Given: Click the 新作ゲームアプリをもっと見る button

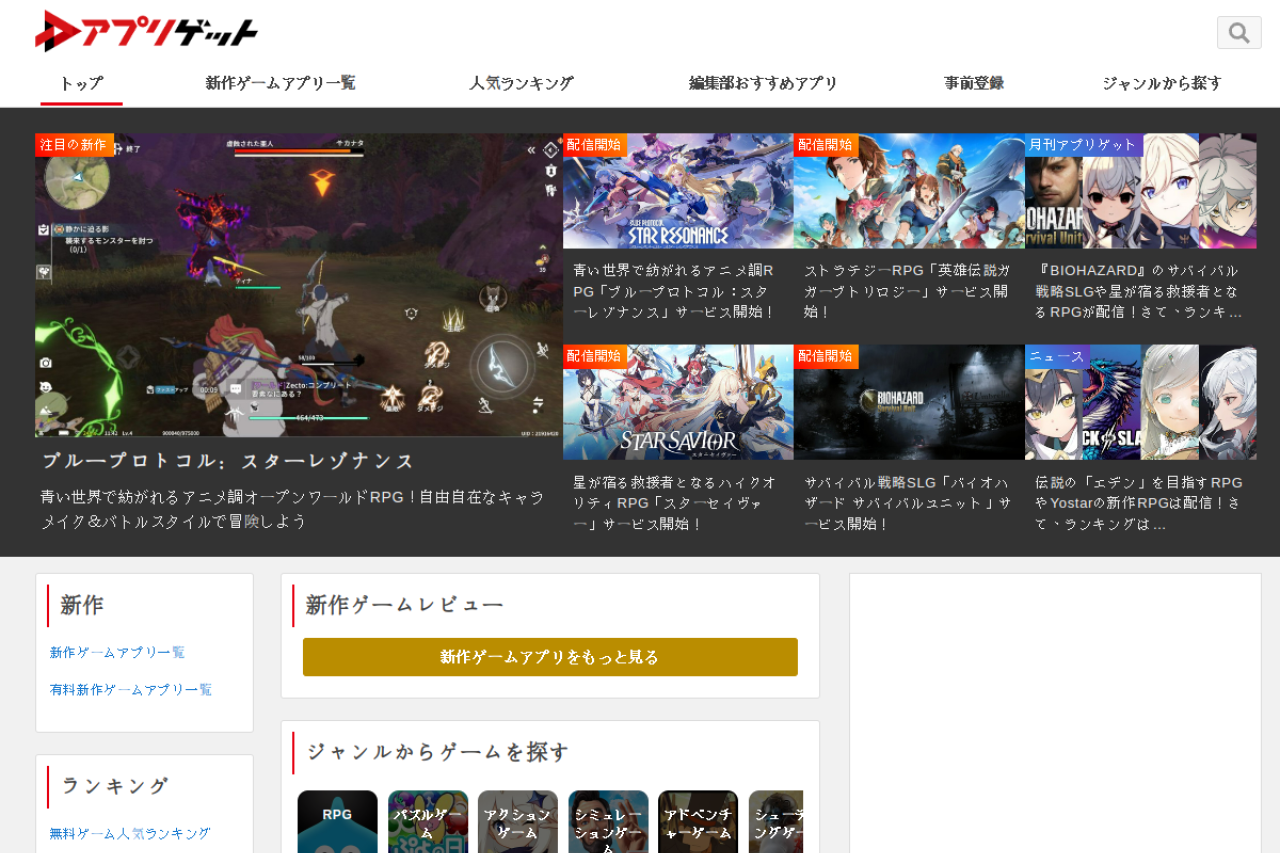Looking at the screenshot, I should coord(550,657).
